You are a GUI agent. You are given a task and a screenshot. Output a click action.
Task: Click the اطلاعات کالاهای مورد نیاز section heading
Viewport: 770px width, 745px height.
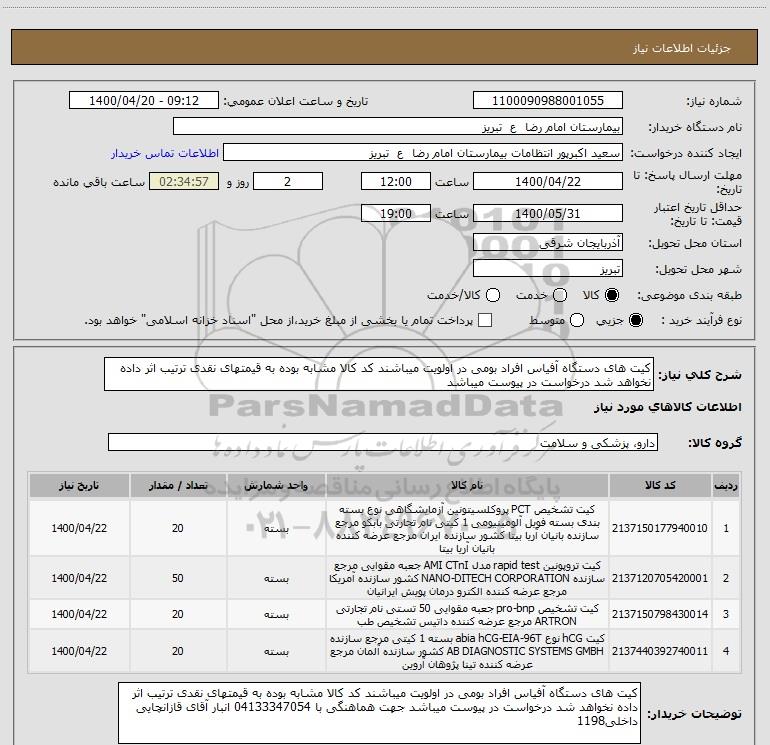(x=667, y=407)
